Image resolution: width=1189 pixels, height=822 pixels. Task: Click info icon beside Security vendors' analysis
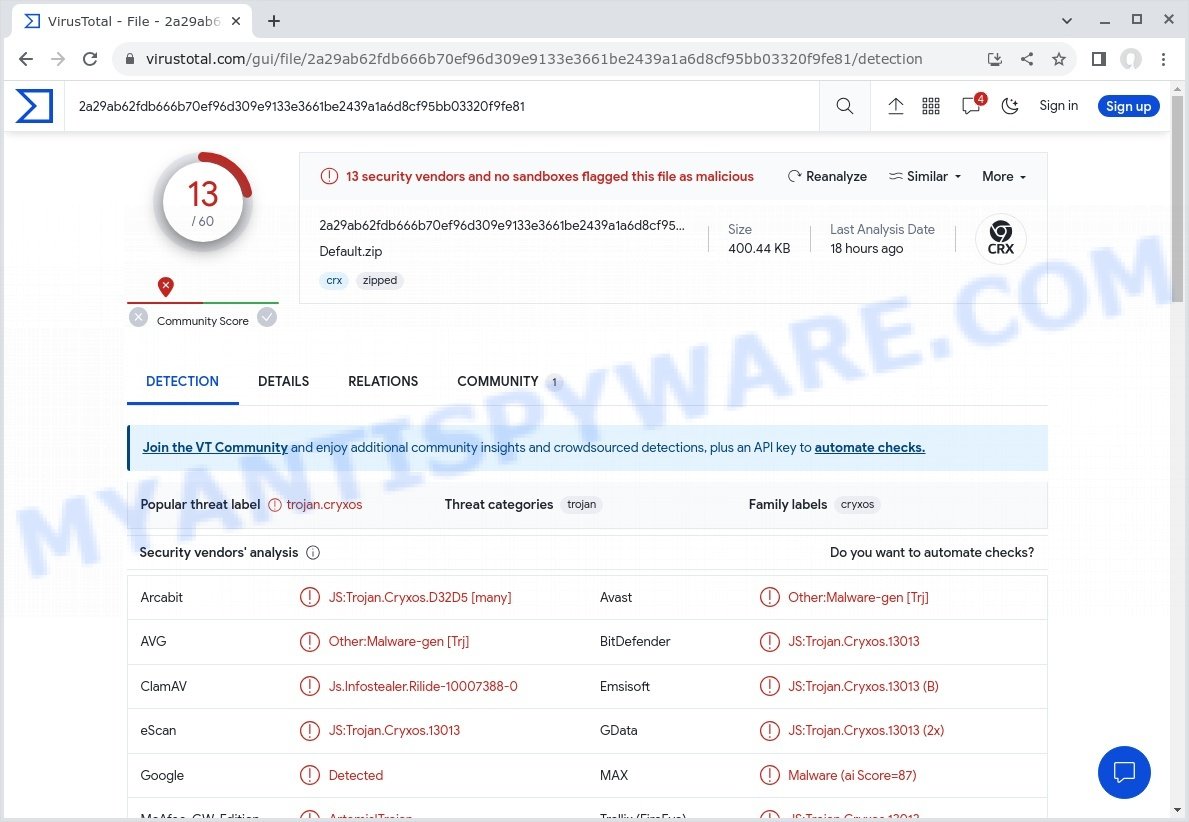(313, 553)
